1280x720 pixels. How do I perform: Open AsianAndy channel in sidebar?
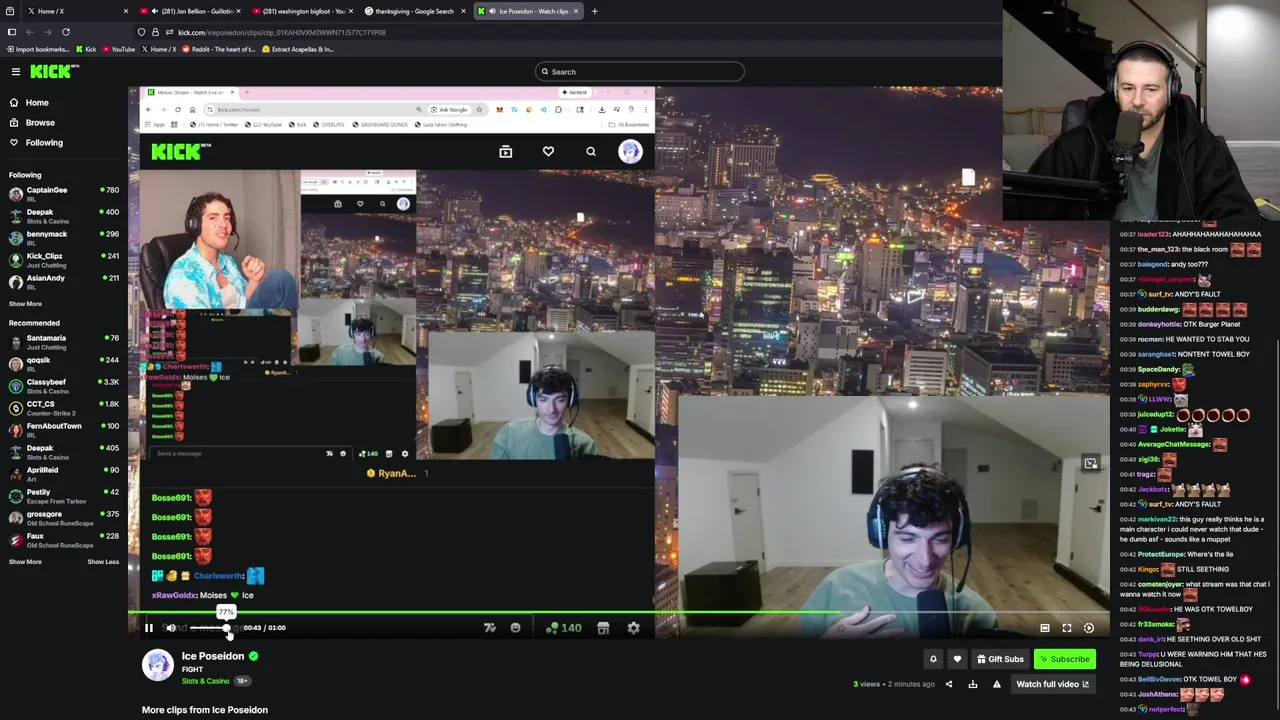tap(64, 282)
